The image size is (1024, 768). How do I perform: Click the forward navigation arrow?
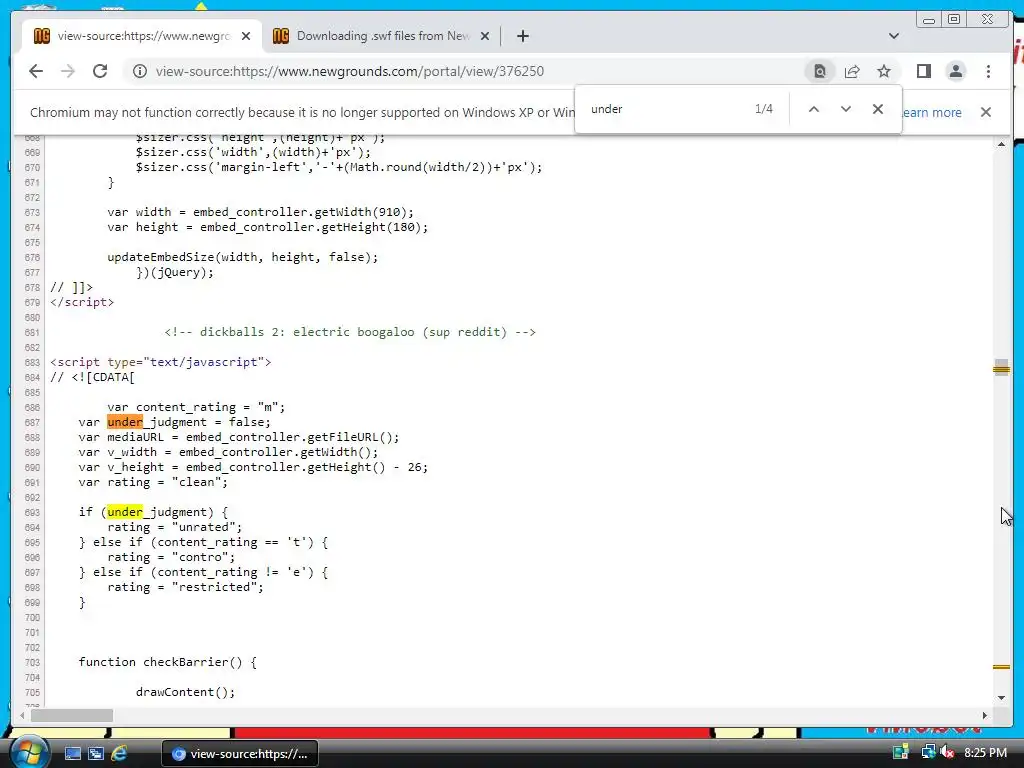[68, 71]
